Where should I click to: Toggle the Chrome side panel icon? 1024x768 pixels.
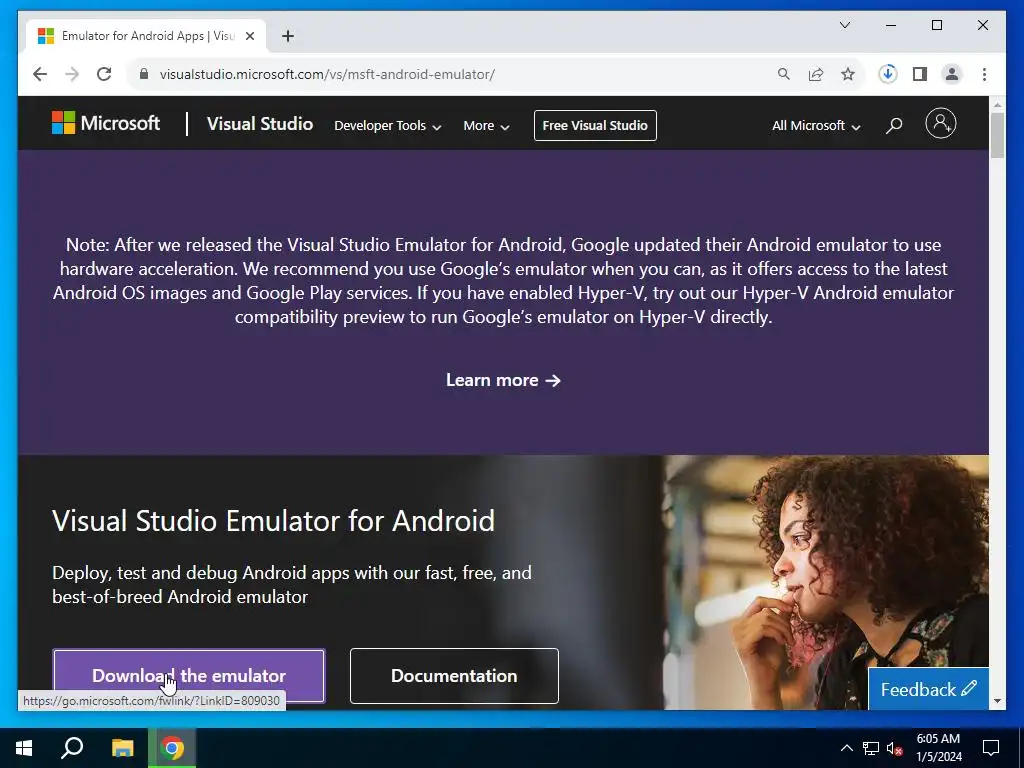click(920, 74)
